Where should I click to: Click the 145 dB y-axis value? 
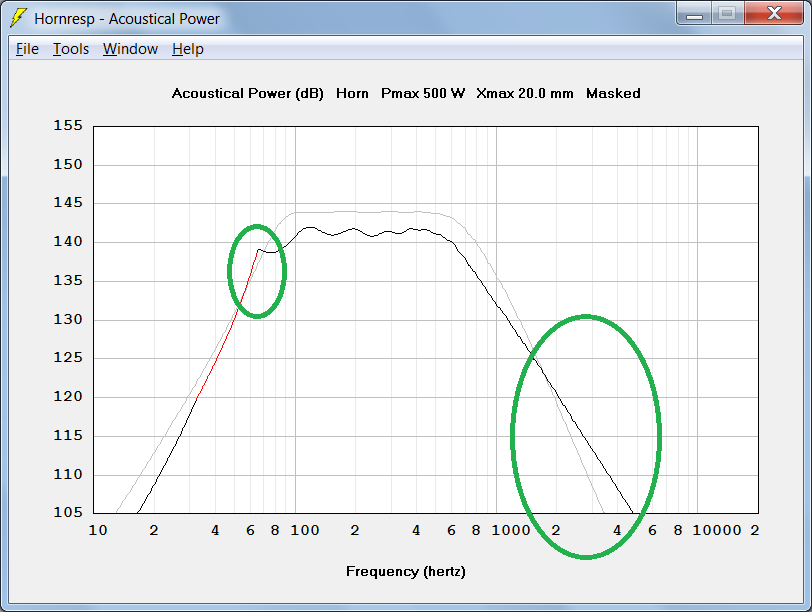click(x=68, y=203)
